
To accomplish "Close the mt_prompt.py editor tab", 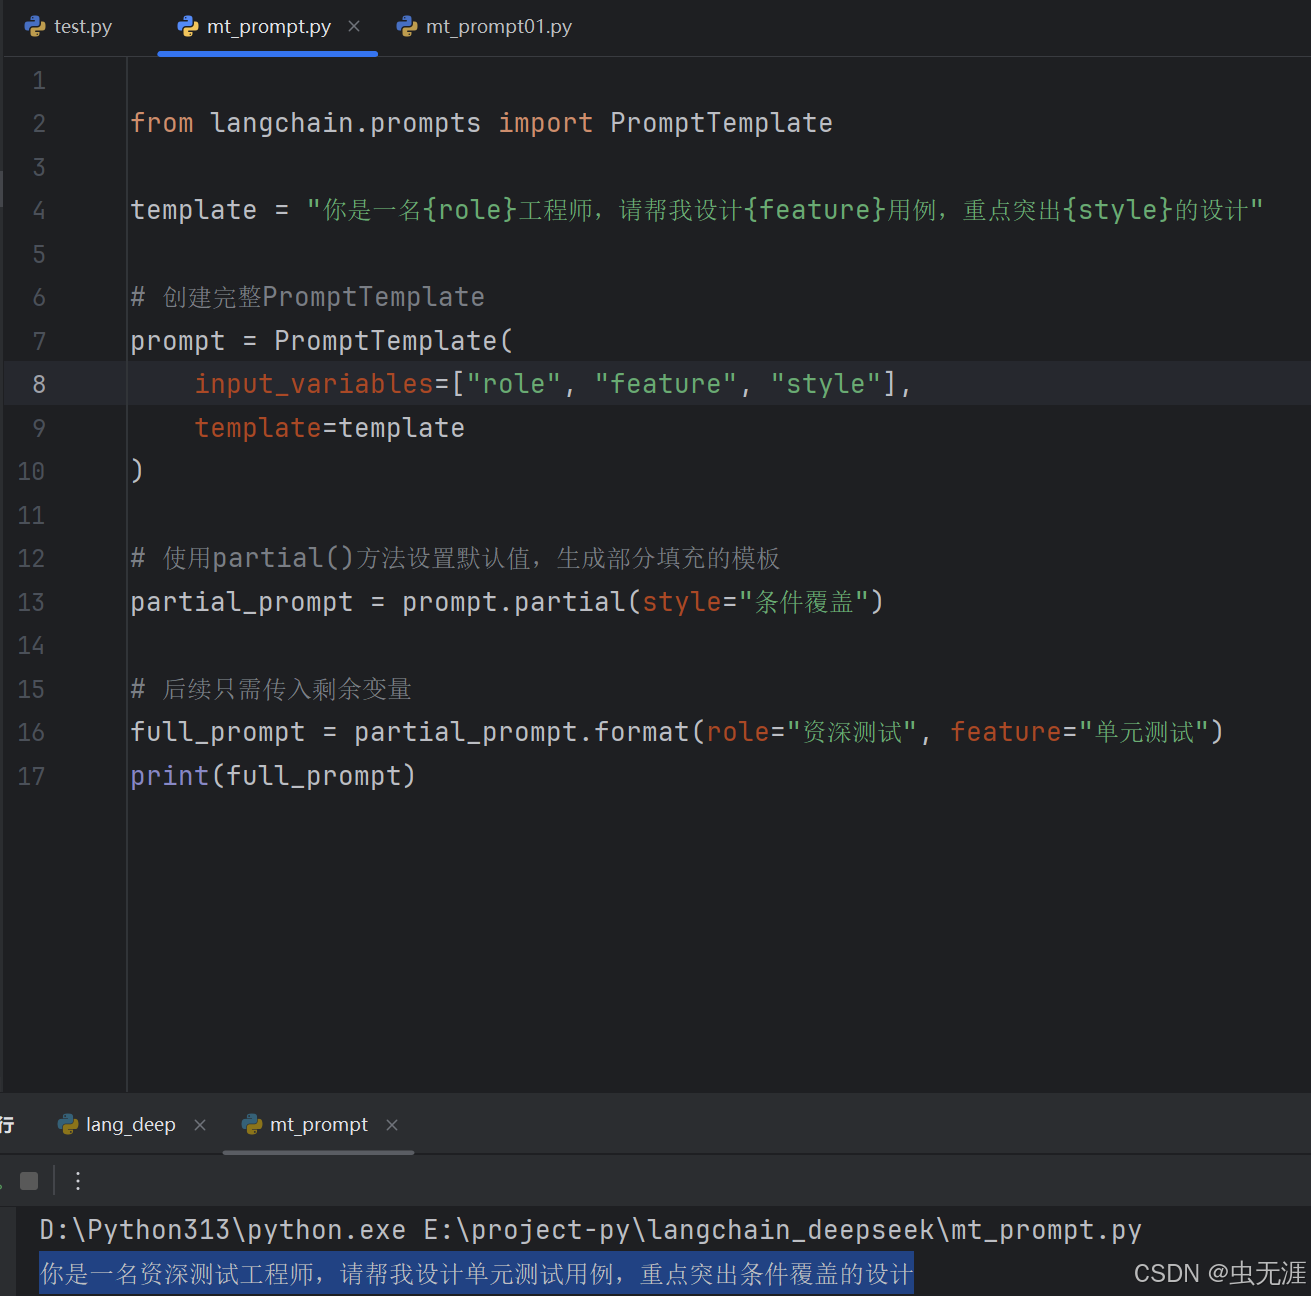I will (x=354, y=27).
